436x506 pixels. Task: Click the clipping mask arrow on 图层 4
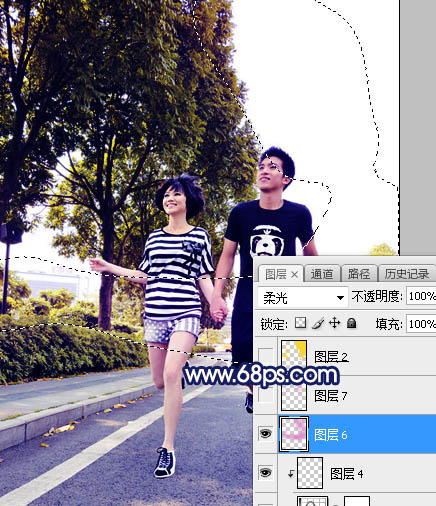tap(291, 473)
